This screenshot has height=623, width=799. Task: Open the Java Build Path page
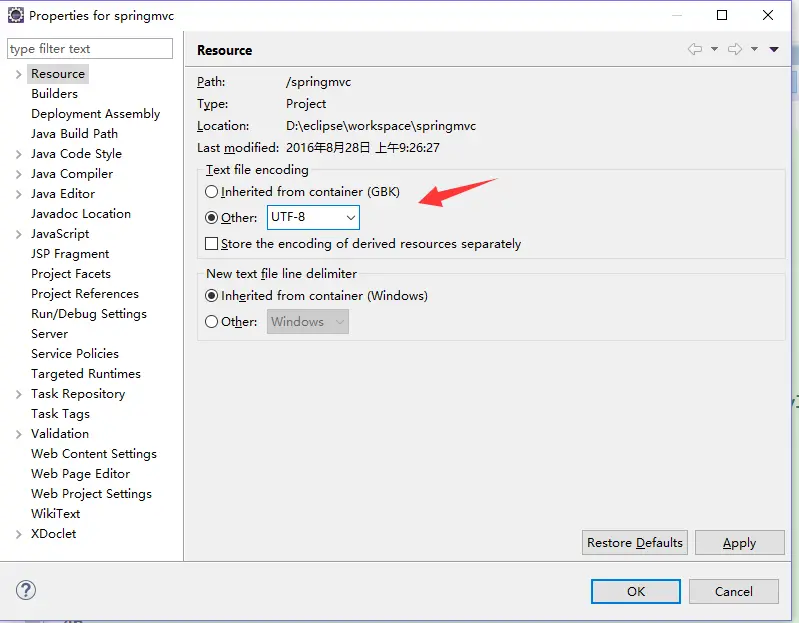pos(74,133)
